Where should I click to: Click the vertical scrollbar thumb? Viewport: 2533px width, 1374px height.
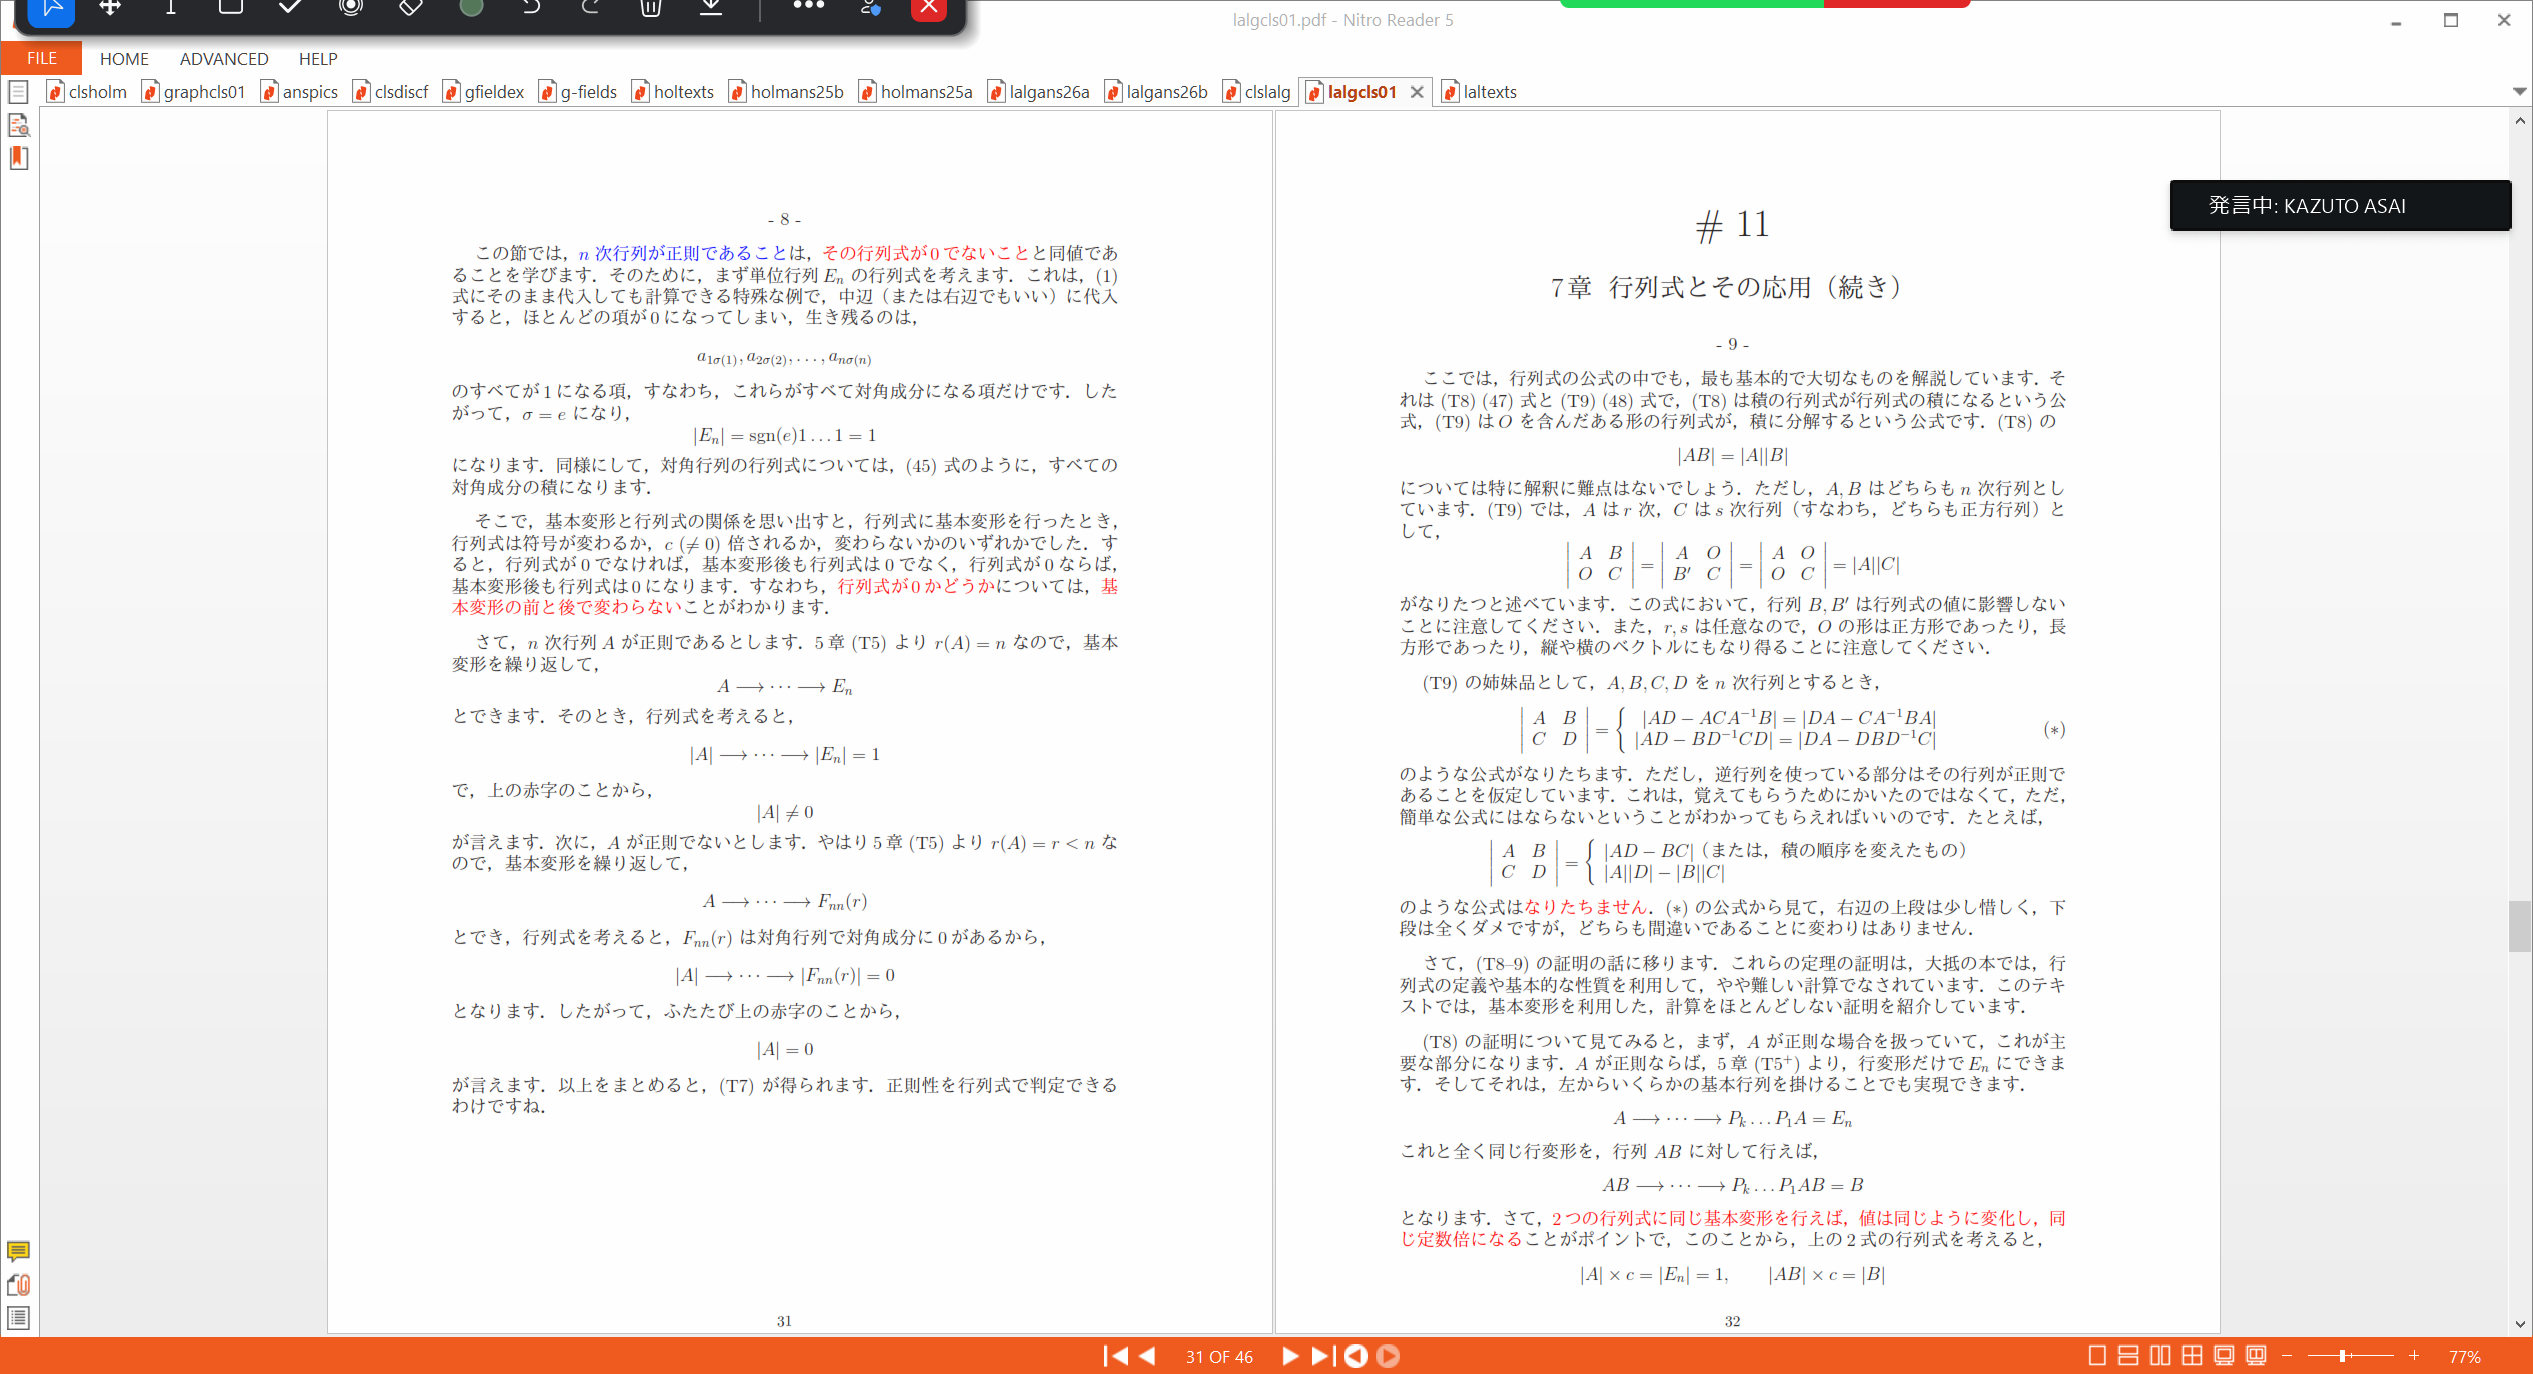click(x=2519, y=927)
